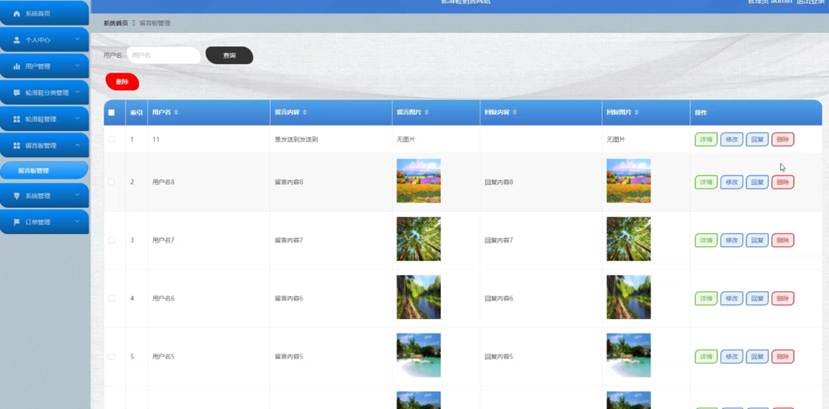Click 回复 for row 1 (user 11)
Viewport: 829px width, 409px height.
click(x=757, y=140)
